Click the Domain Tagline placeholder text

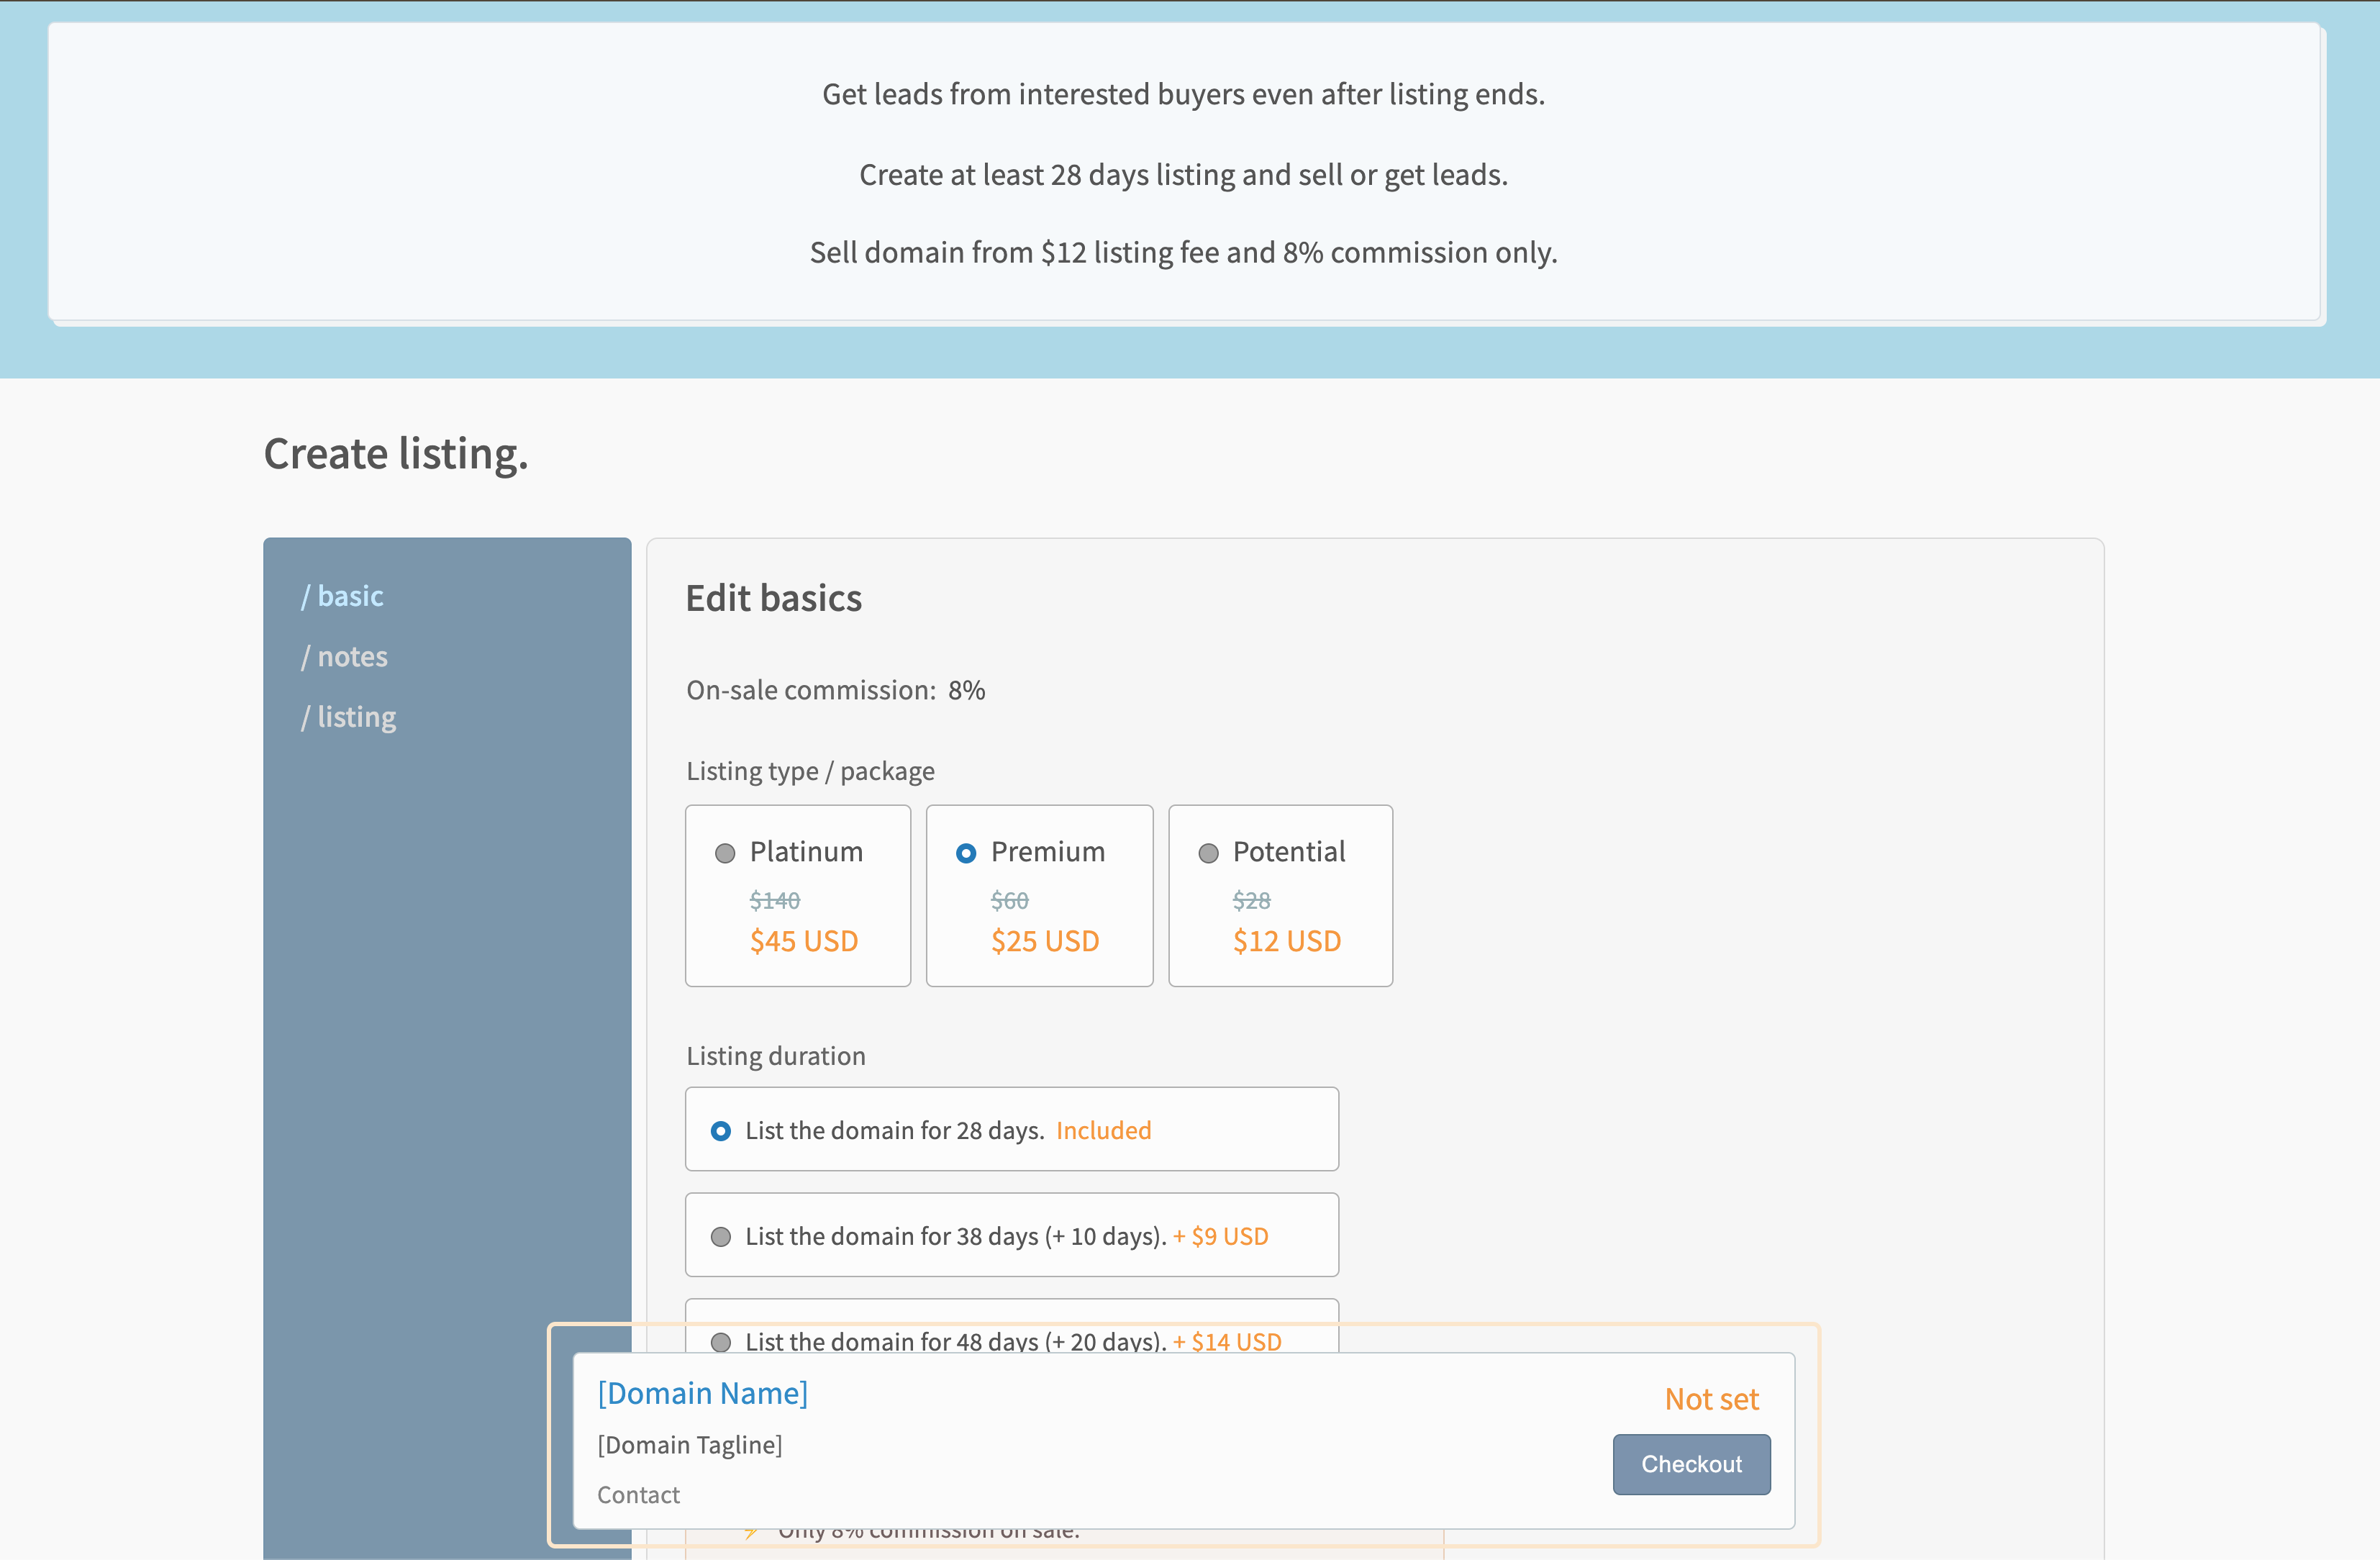[x=689, y=1444]
